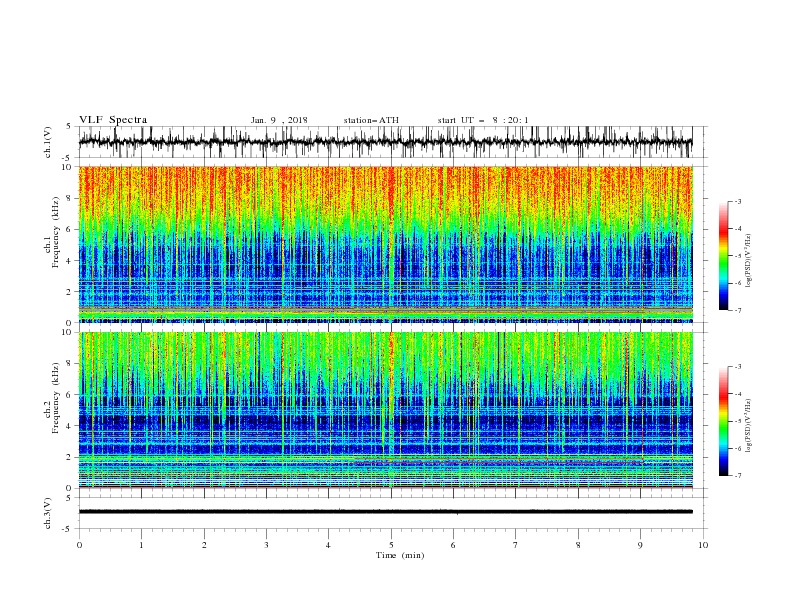The image size is (792, 612).
Task: Click the "8" kHz tick on ch.1 spectrogram
Action: coord(70,198)
